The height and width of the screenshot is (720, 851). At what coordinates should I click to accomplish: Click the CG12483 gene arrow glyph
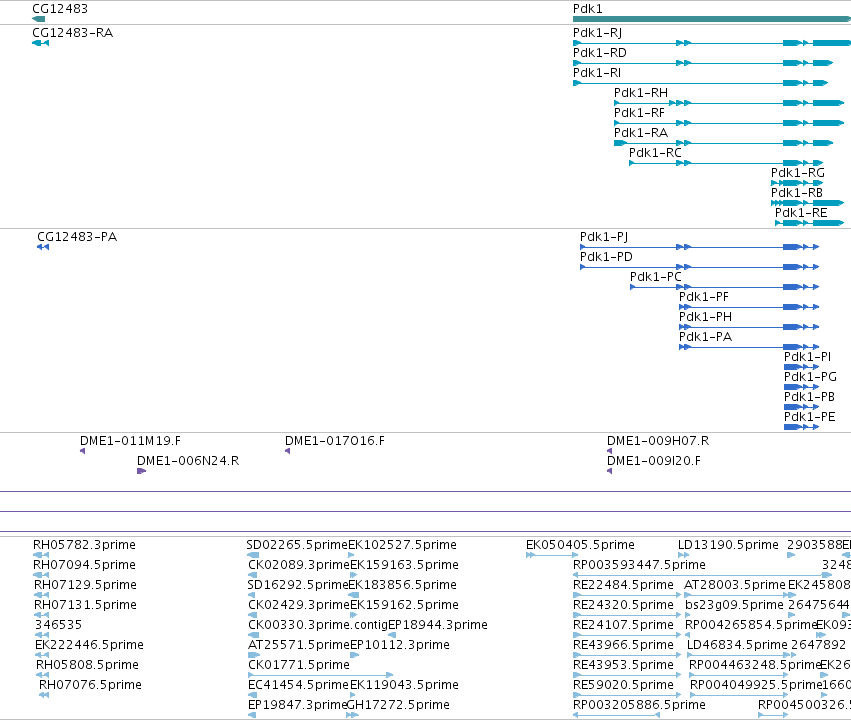coord(39,19)
